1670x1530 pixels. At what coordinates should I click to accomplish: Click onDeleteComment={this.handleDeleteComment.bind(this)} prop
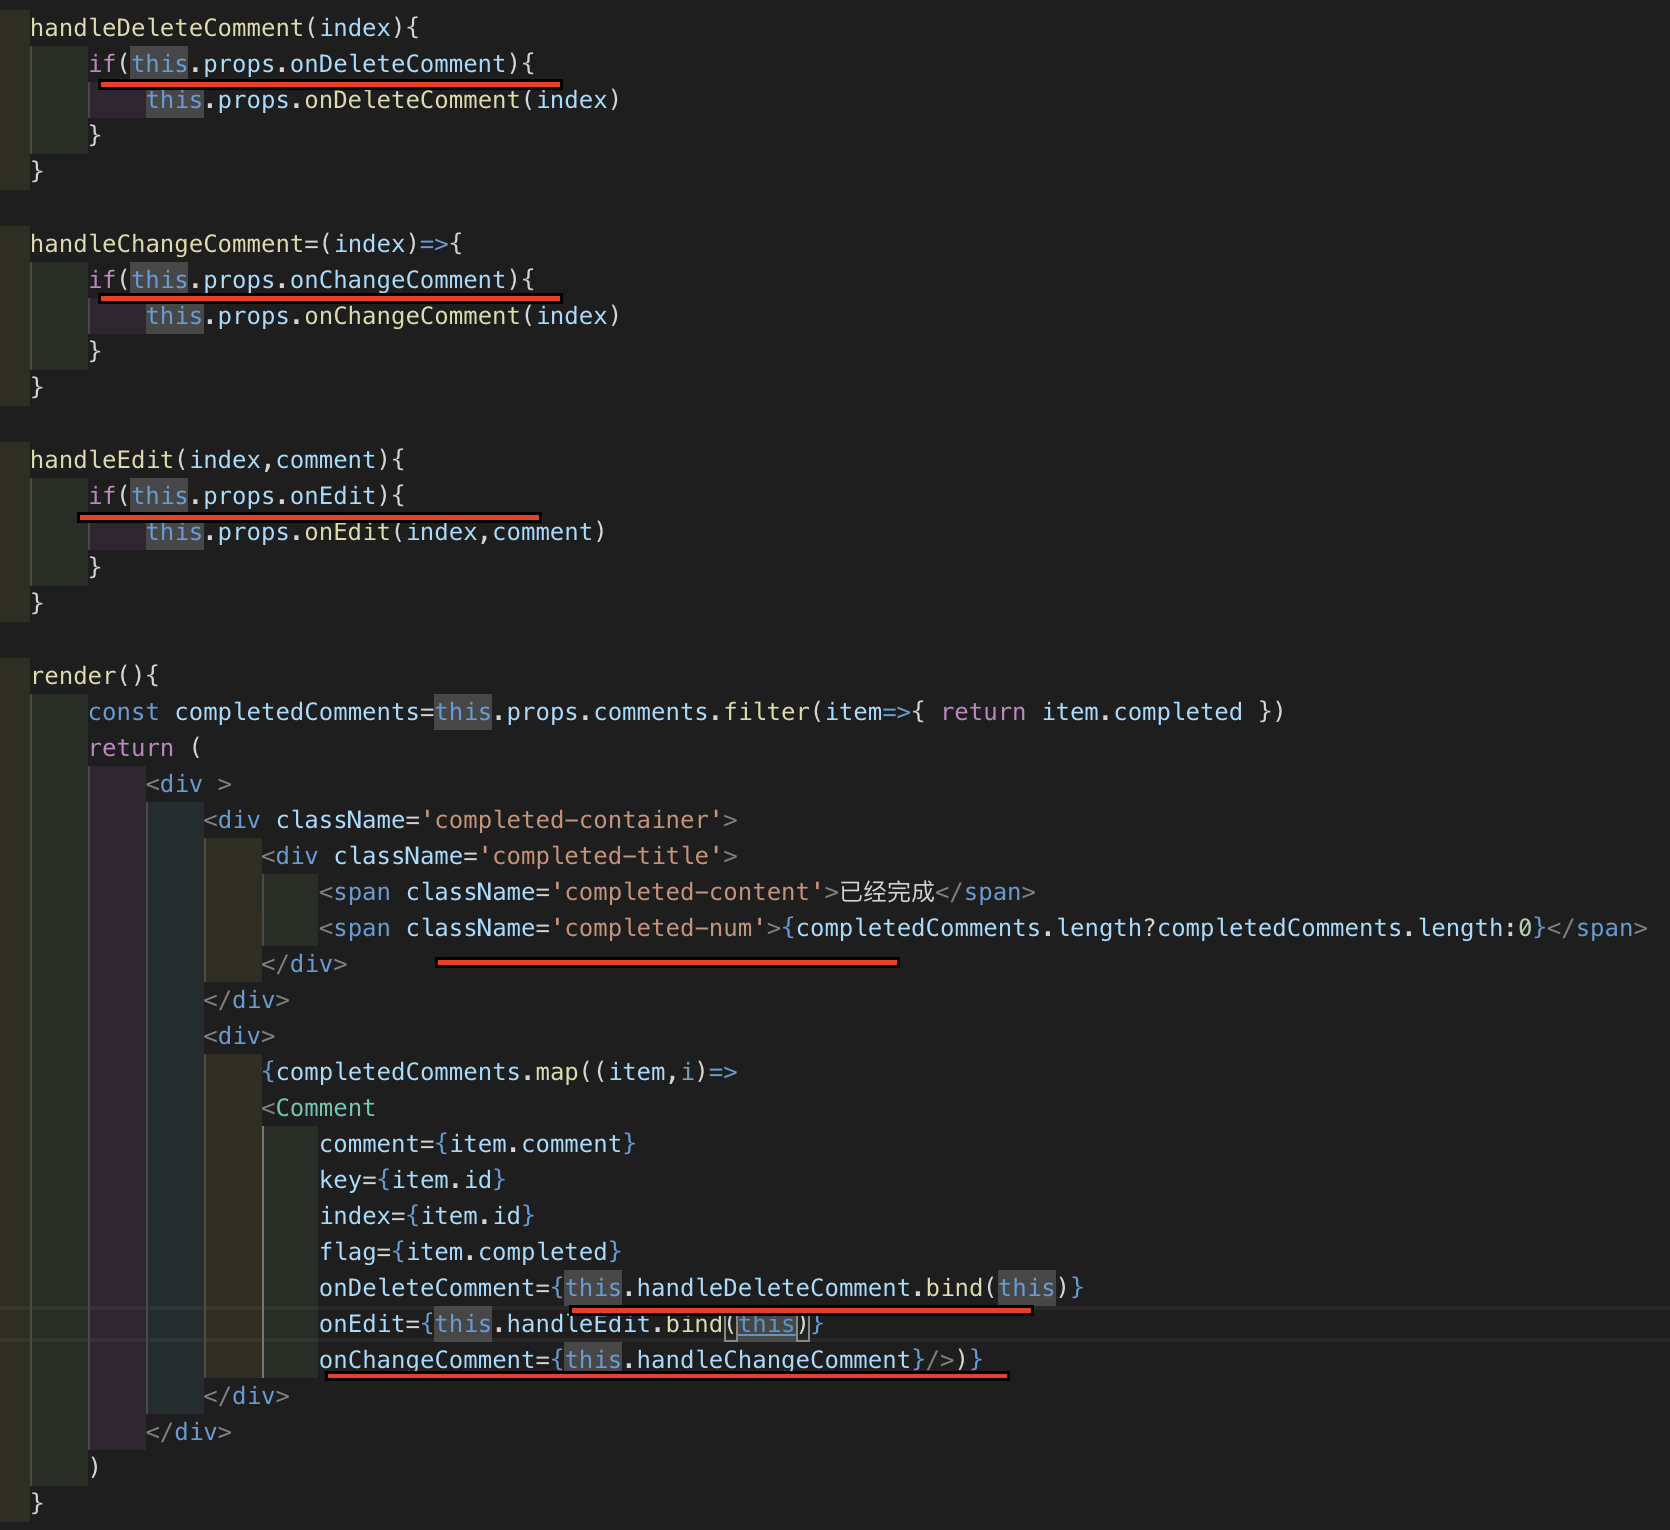pos(701,1288)
